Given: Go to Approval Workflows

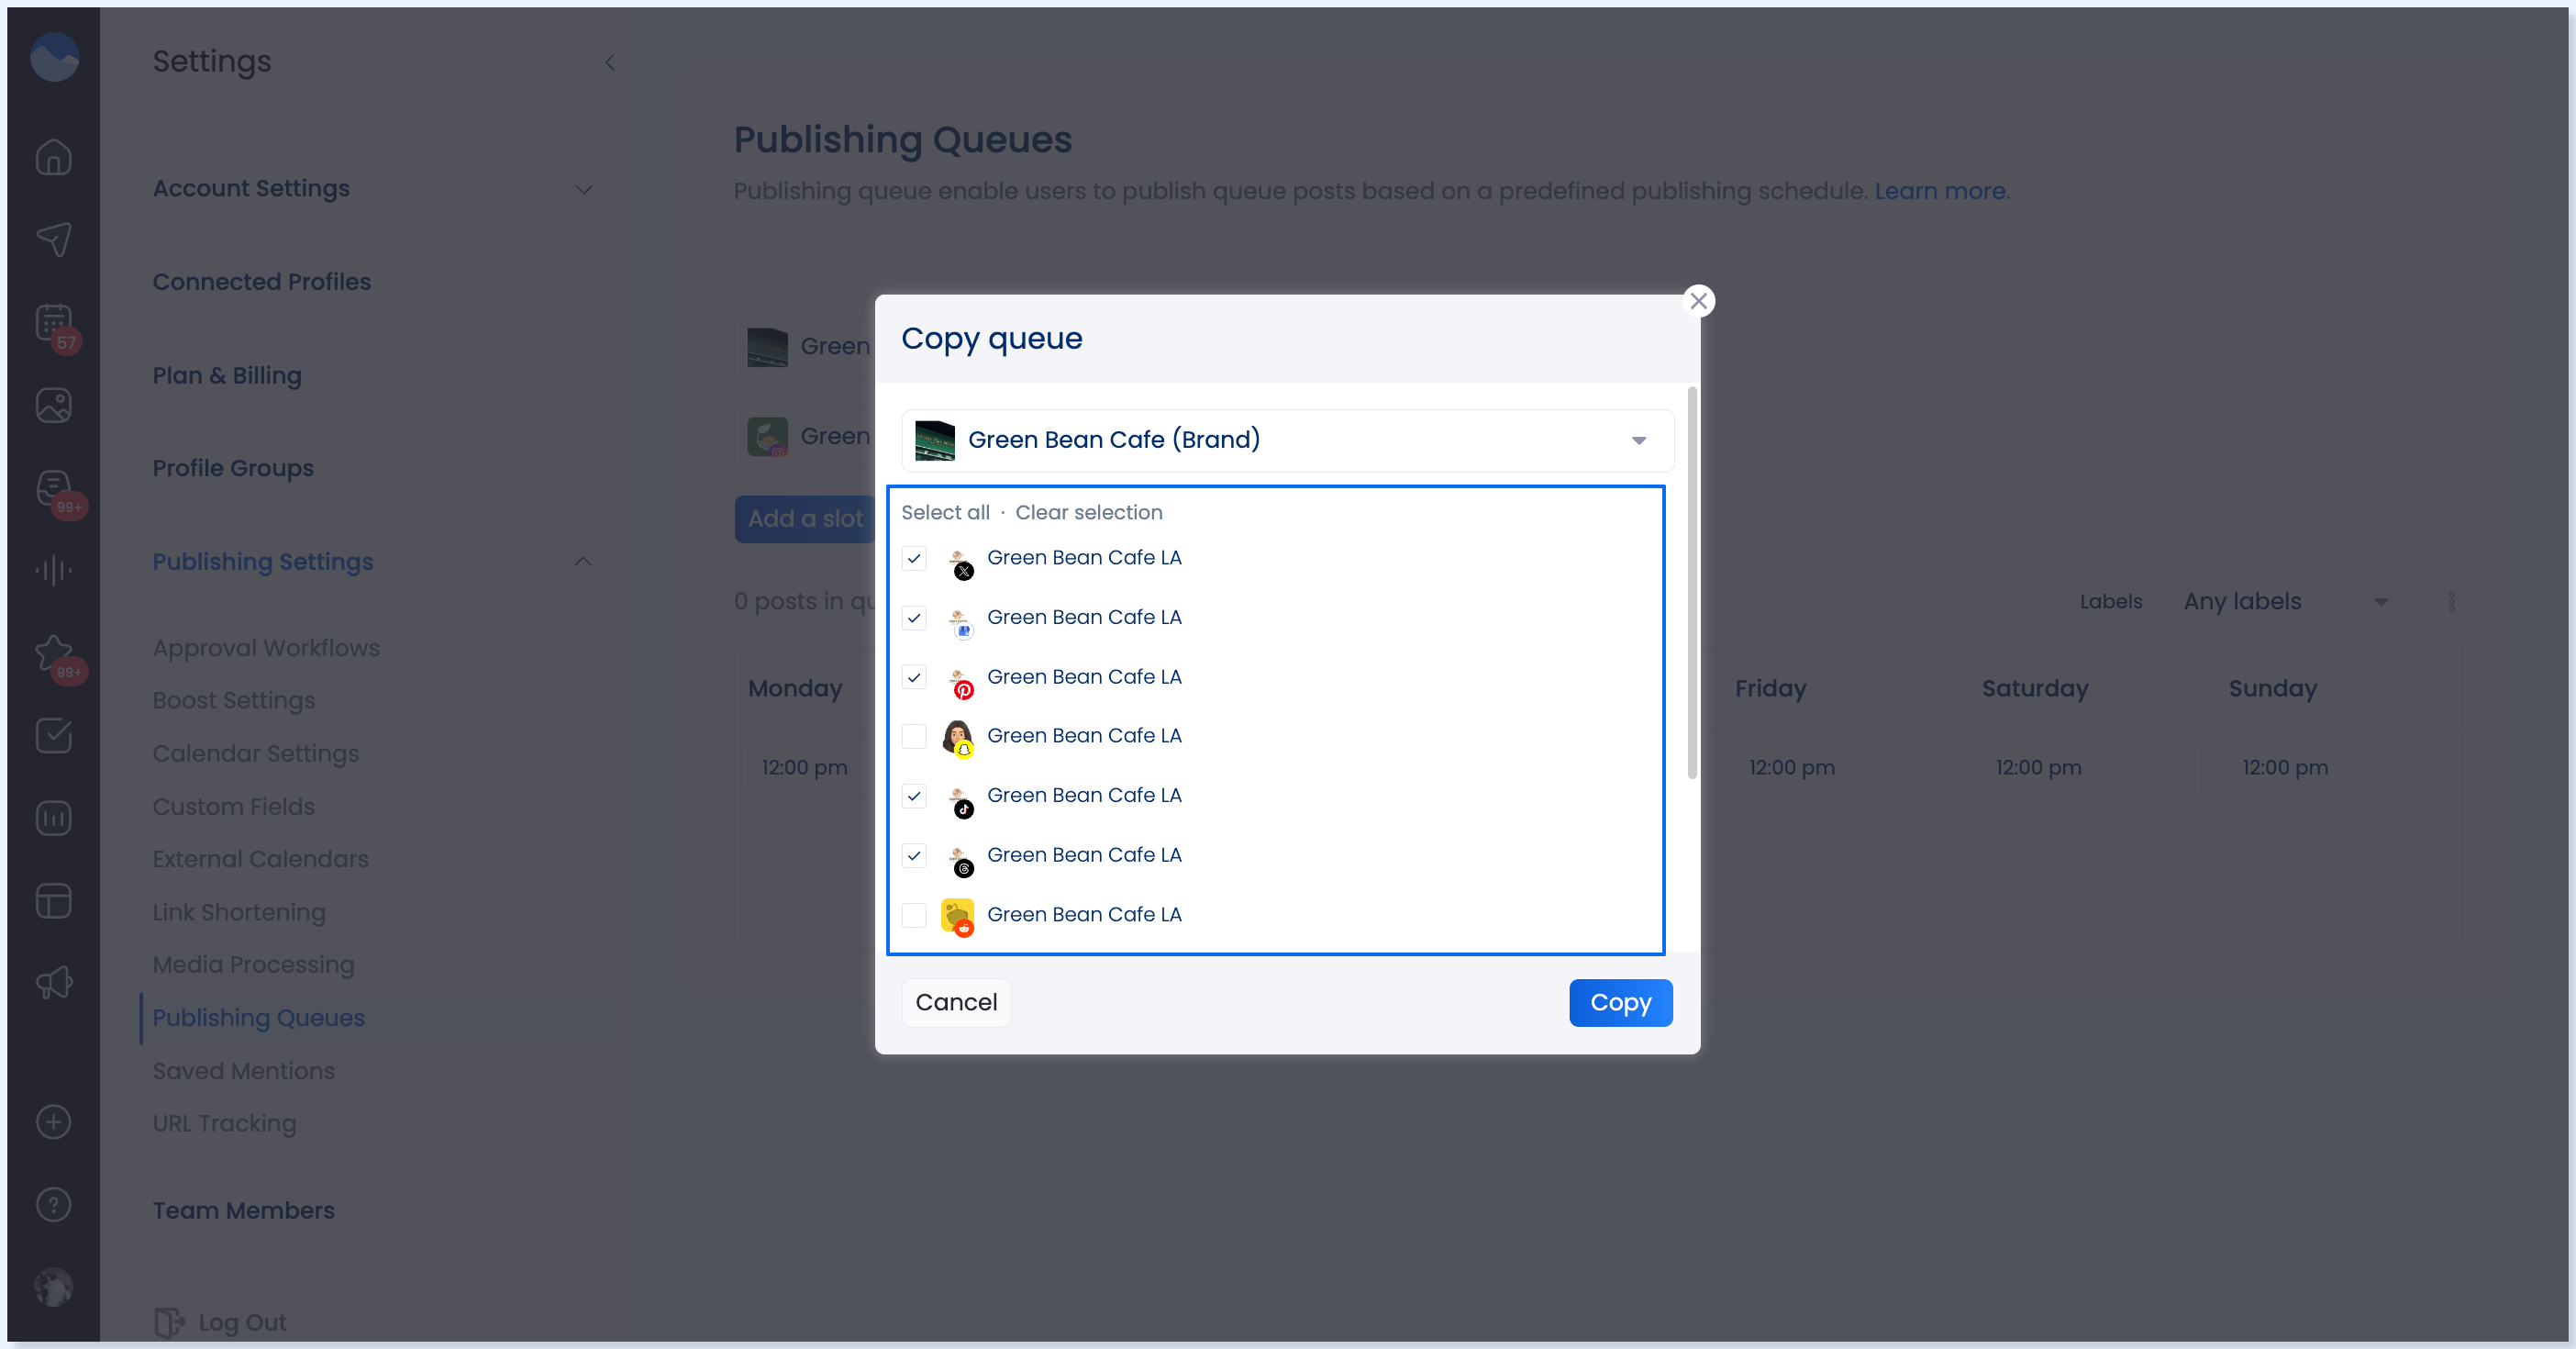Looking at the screenshot, I should coord(266,648).
